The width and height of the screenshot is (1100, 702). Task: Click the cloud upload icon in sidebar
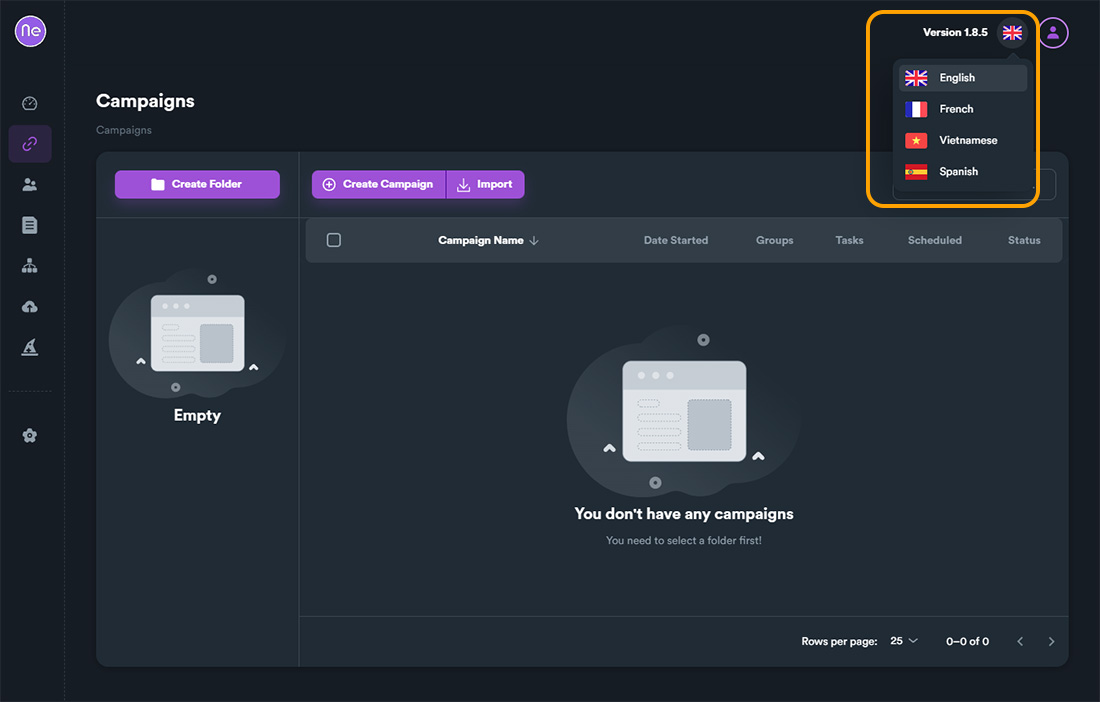29,307
